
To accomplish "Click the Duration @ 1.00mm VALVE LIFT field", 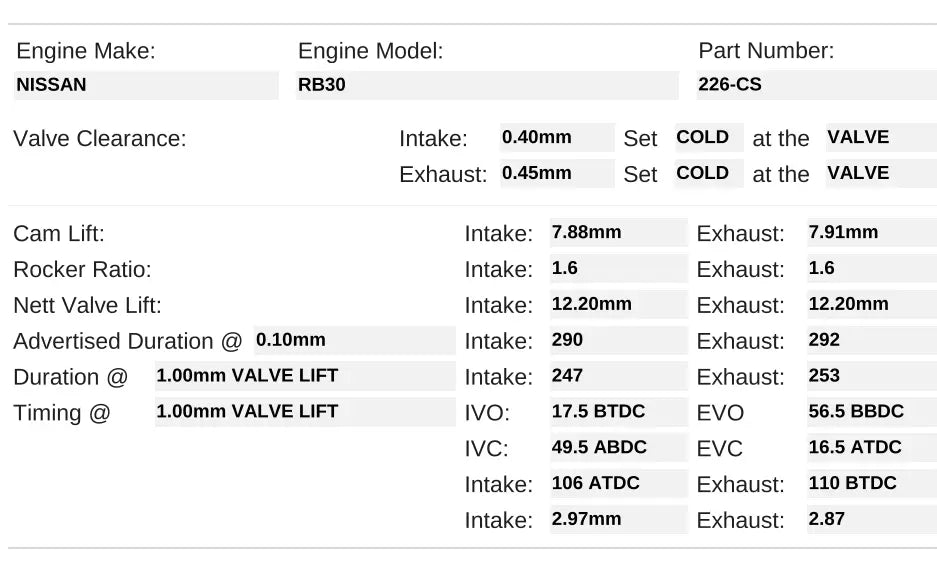I will 304,376.
